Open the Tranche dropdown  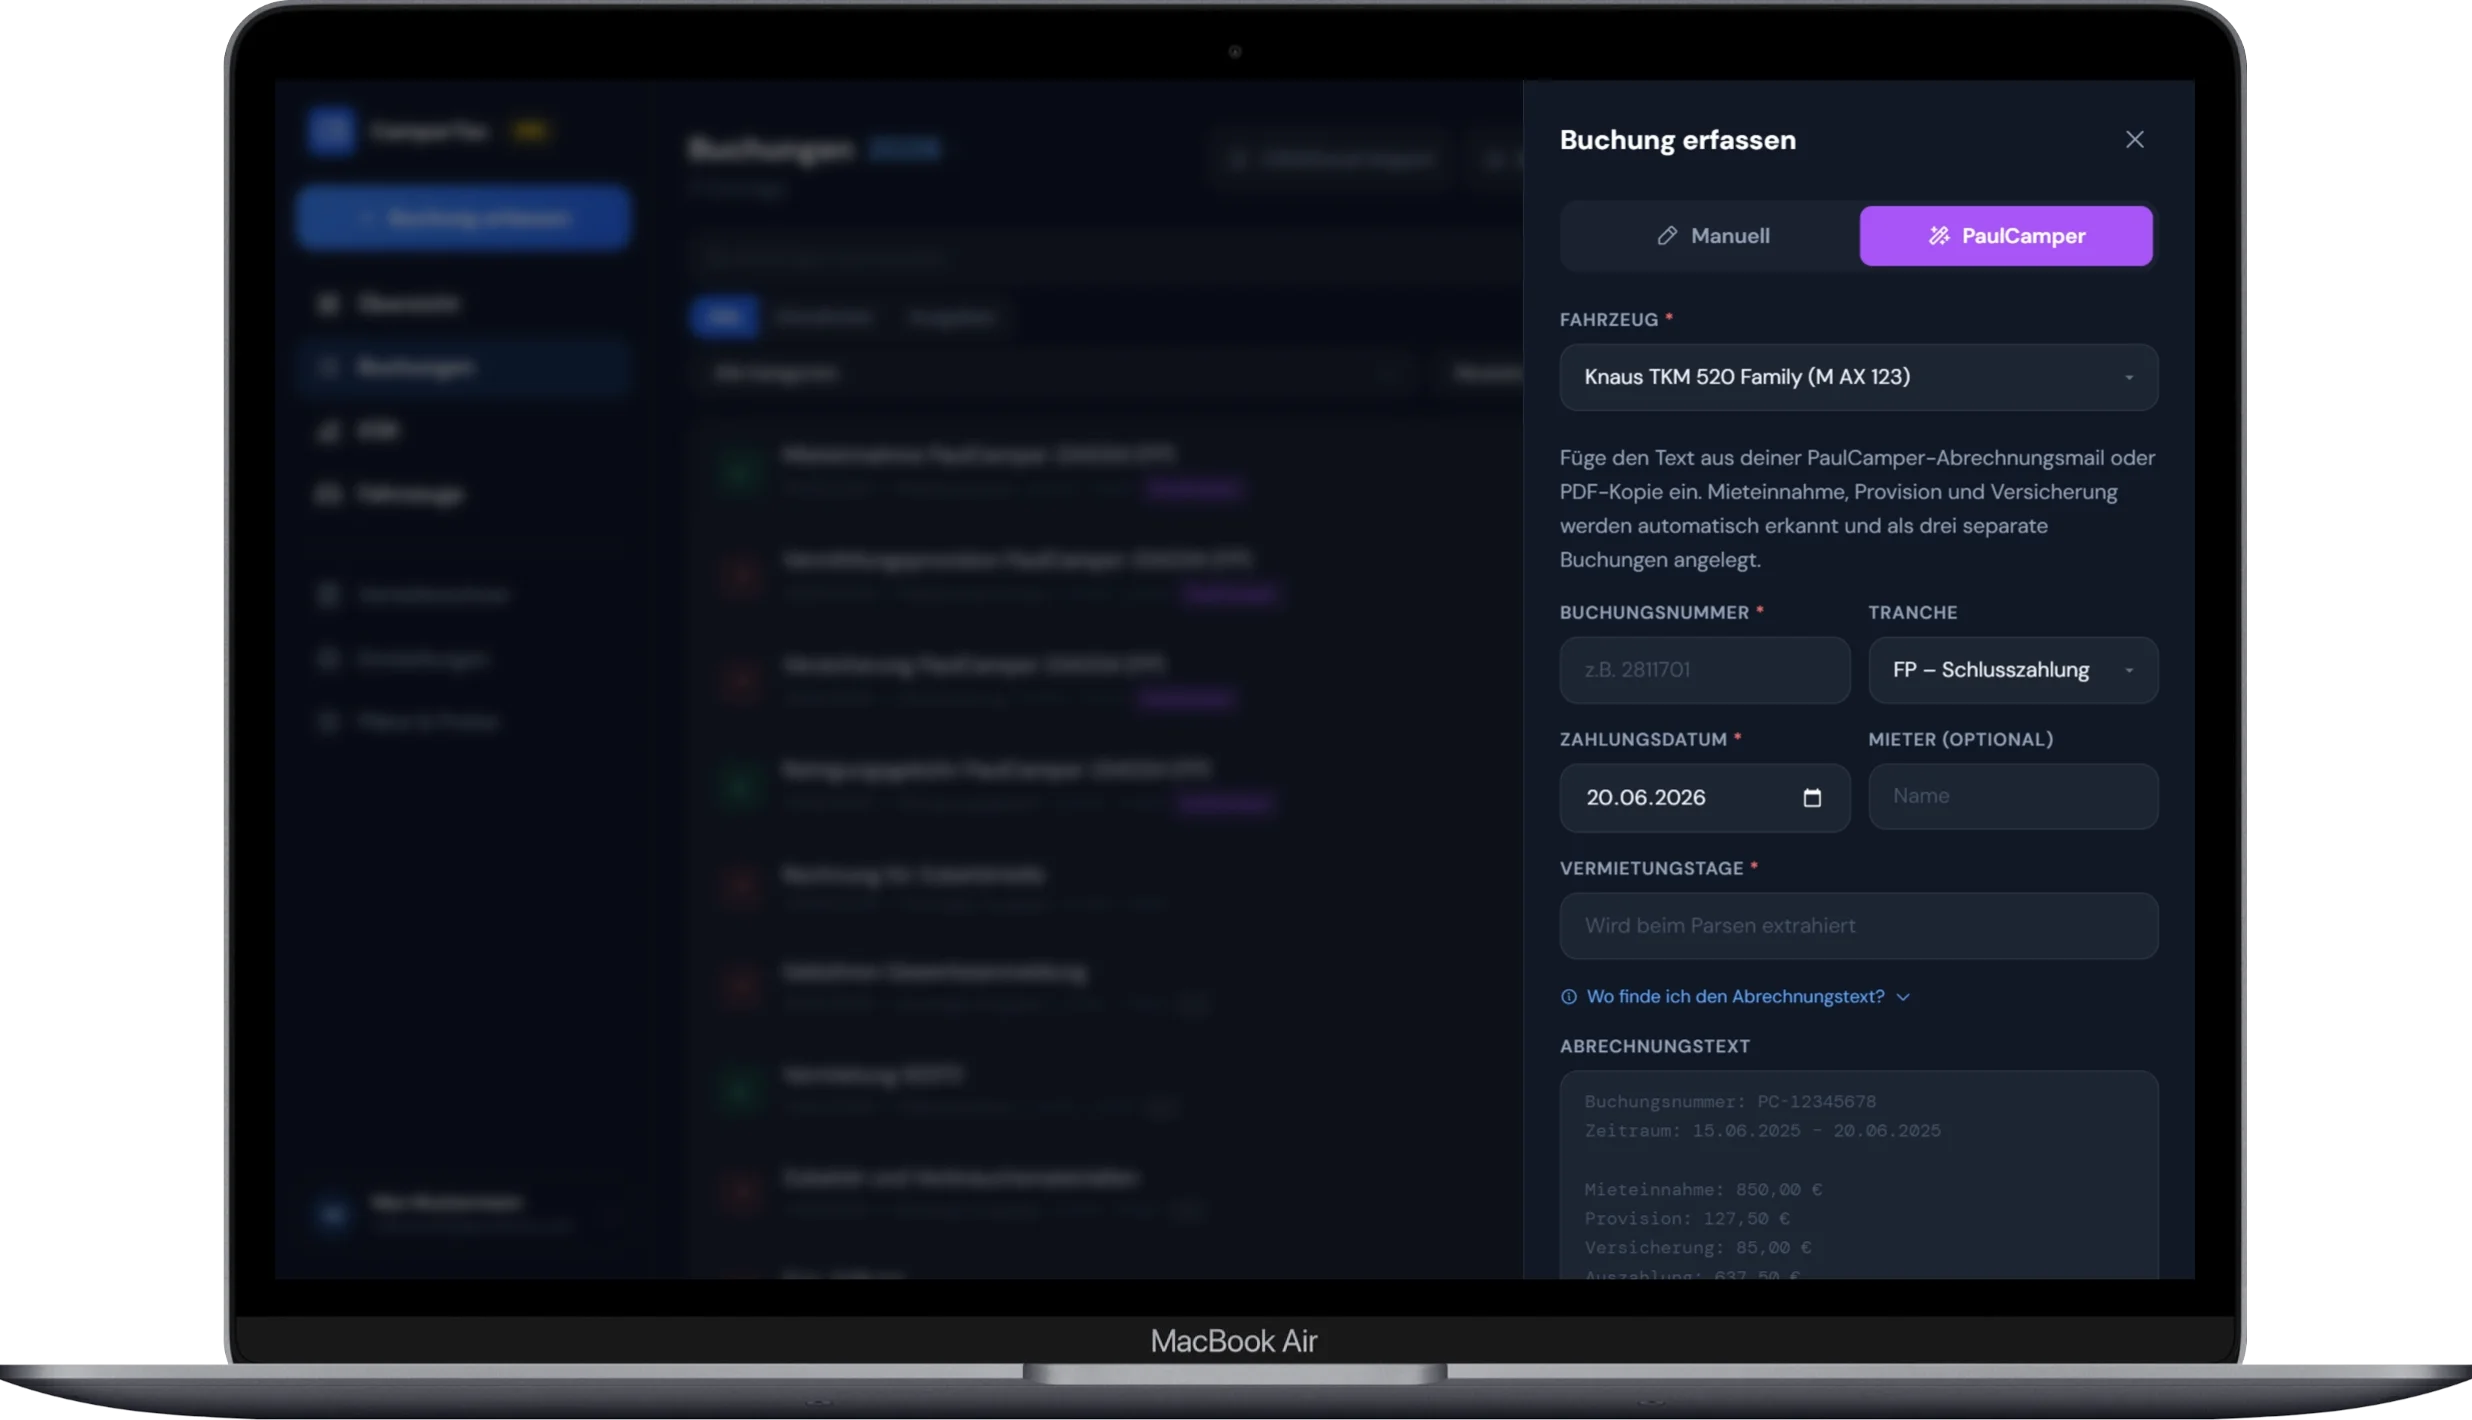point(2012,670)
